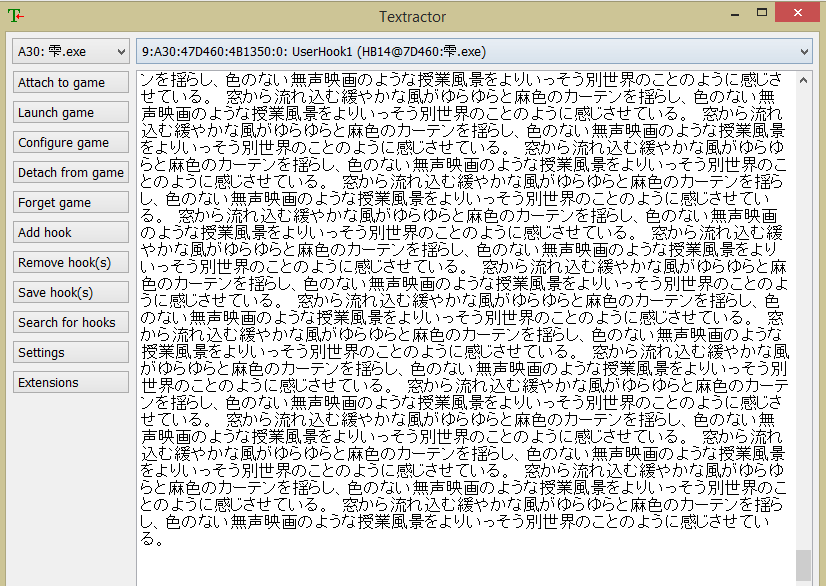826x586 pixels.
Task: Expand the UserHook1 text thread dropdown
Action: coord(474,52)
